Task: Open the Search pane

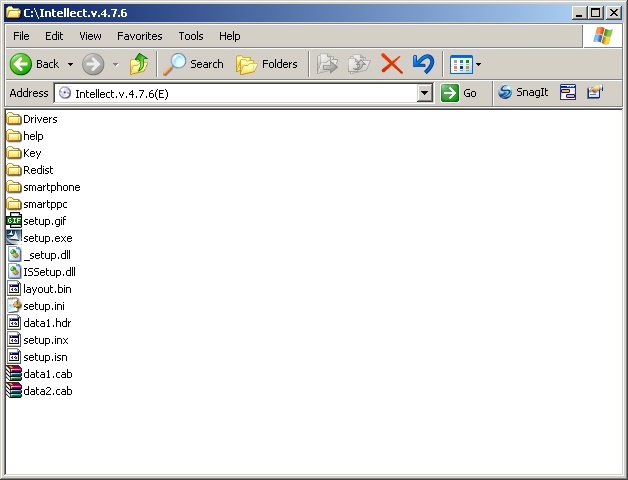Action: (x=193, y=64)
